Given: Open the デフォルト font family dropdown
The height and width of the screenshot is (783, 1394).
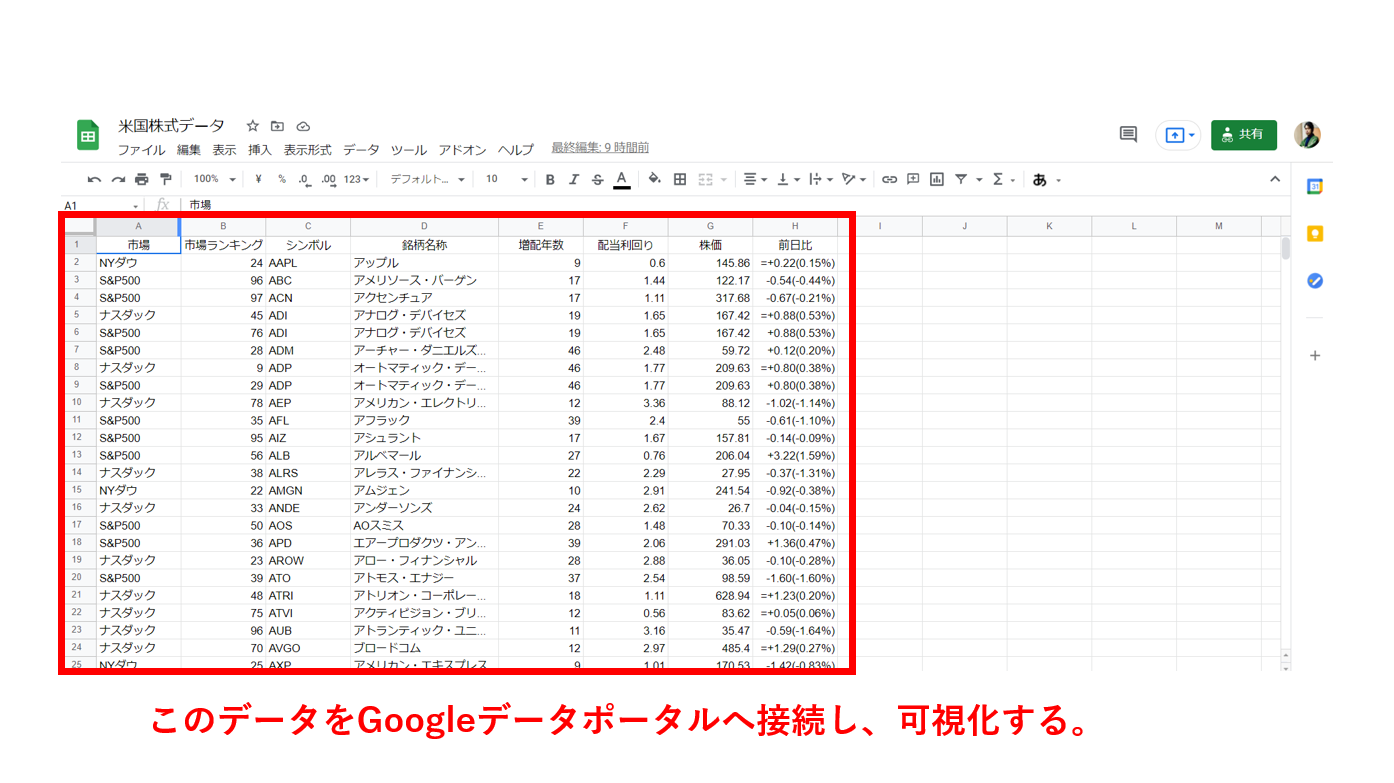Looking at the screenshot, I should click(x=427, y=180).
